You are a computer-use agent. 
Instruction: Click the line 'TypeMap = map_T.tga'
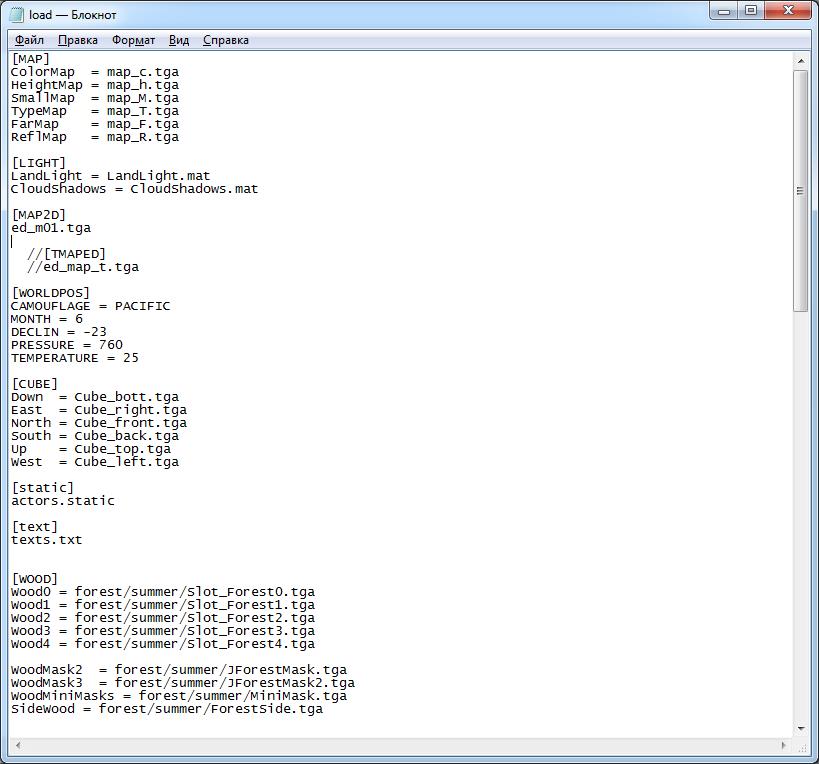coord(95,111)
